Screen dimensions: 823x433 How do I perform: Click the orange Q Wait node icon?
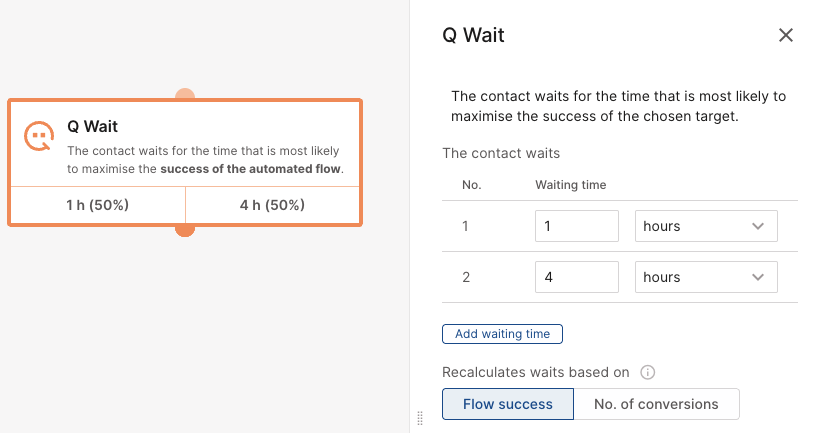point(39,136)
